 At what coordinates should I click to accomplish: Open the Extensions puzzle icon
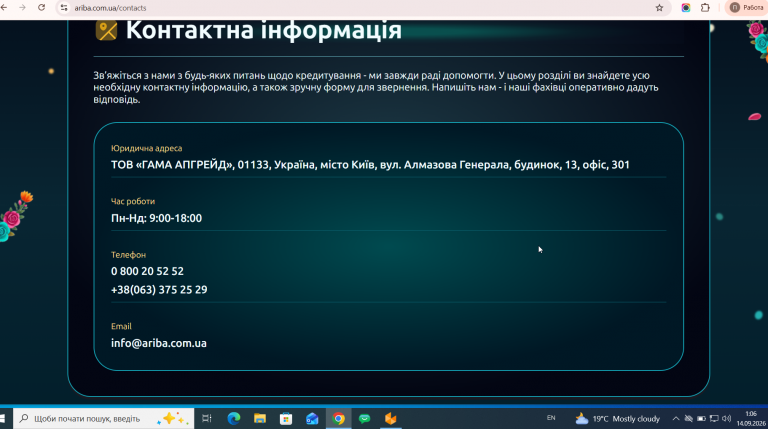point(705,8)
